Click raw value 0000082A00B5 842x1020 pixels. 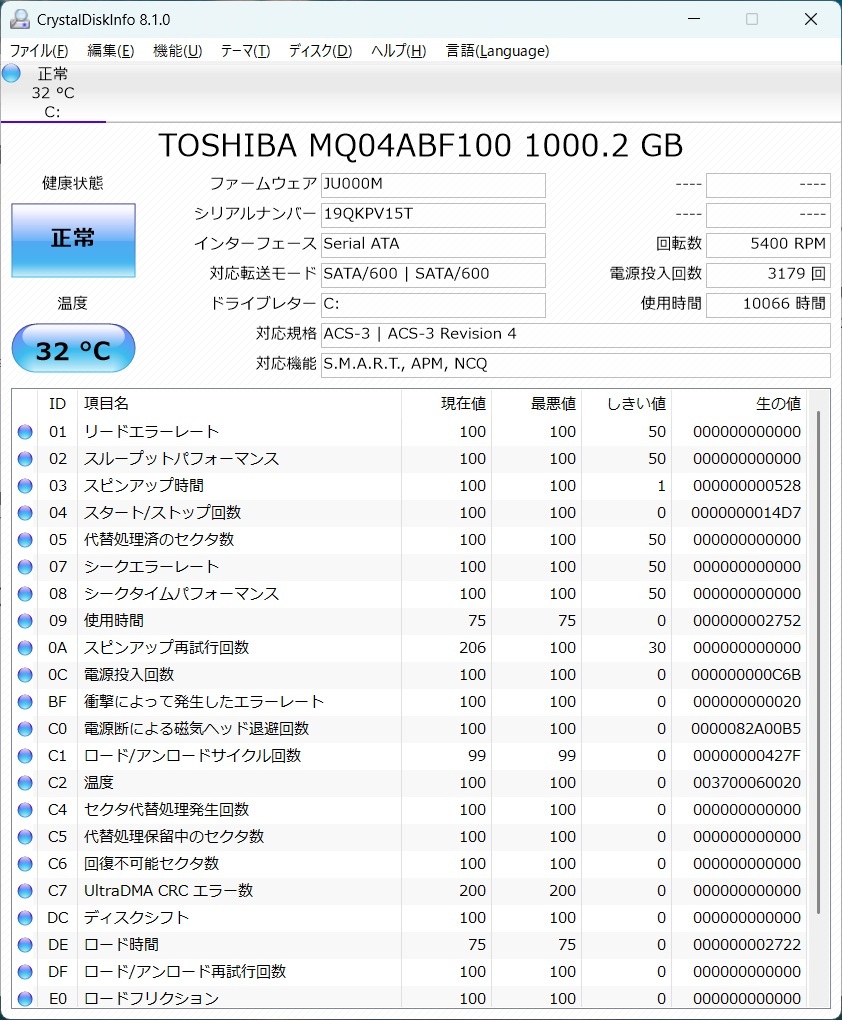point(746,729)
